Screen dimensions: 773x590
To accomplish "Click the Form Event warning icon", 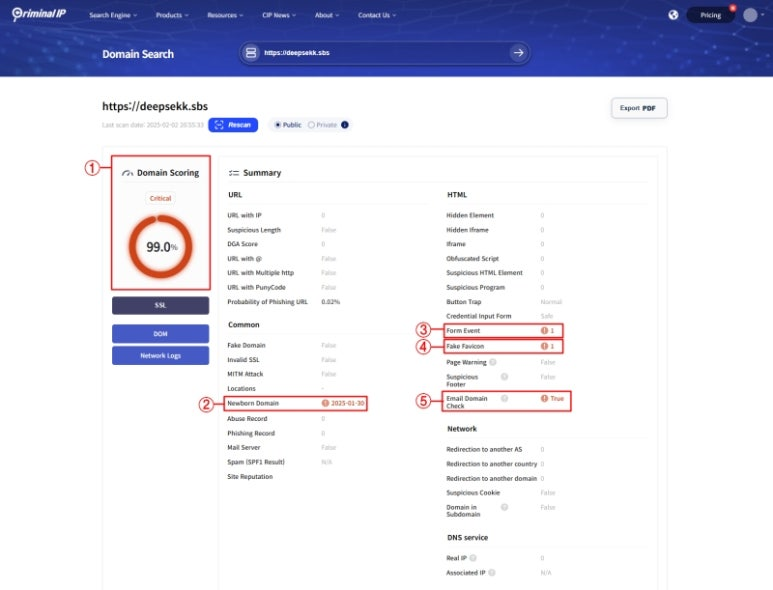I will [544, 331].
